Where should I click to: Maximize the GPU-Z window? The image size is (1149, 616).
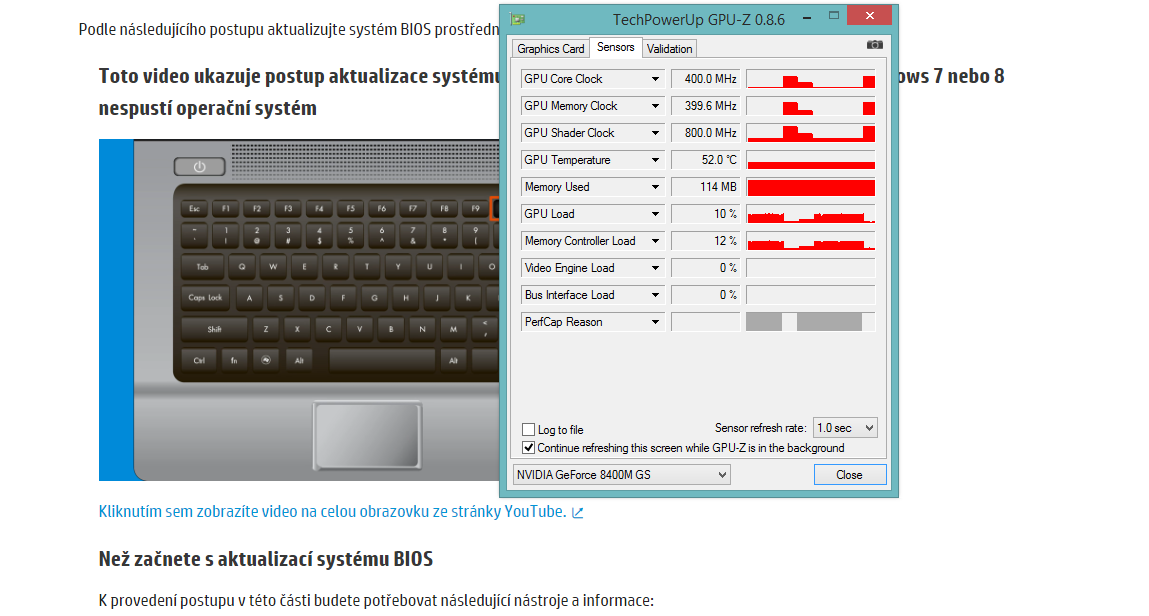click(x=834, y=16)
